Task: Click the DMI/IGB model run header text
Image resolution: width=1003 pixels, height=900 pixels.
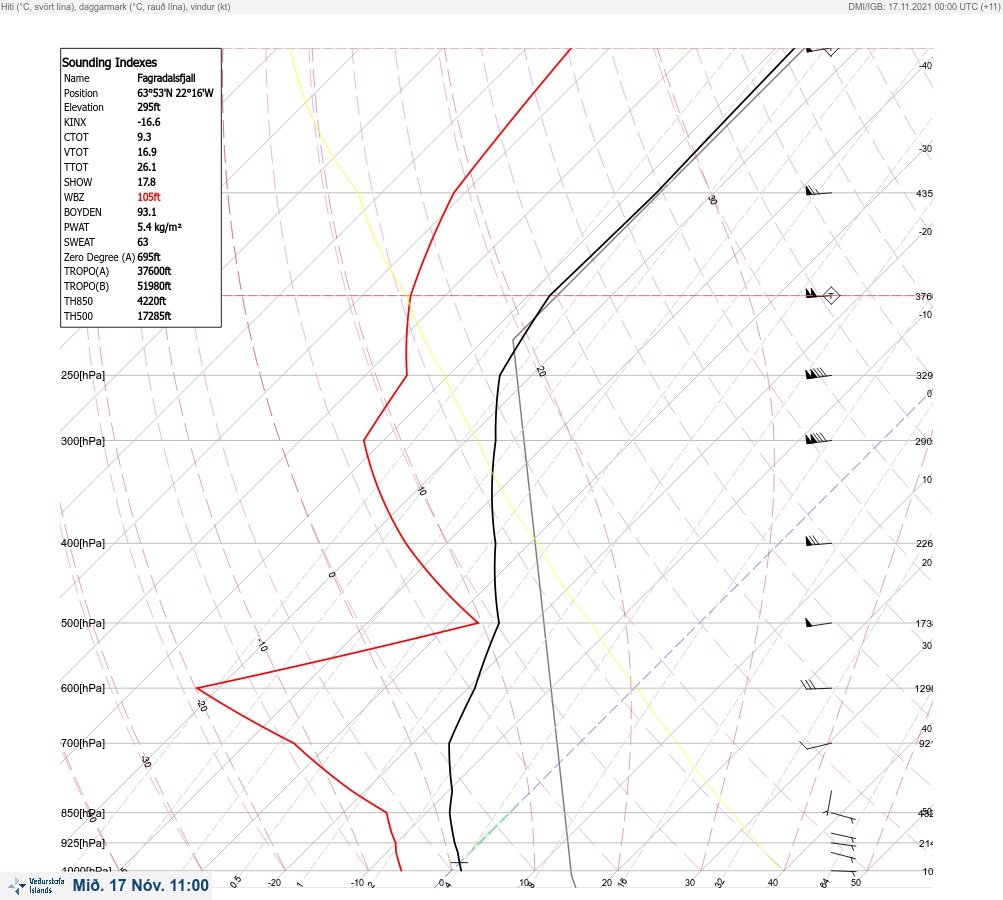Action: (x=924, y=6)
